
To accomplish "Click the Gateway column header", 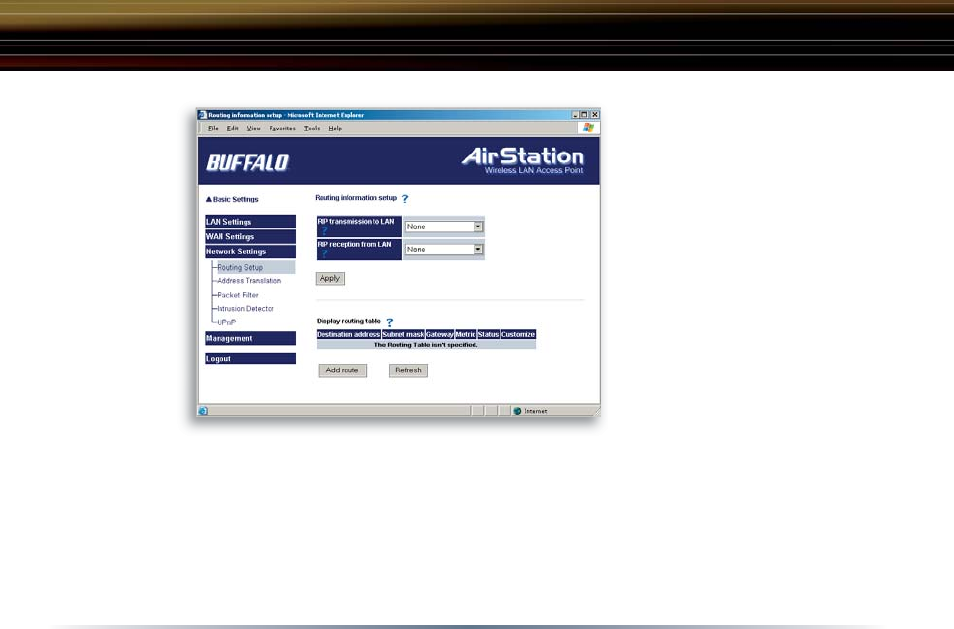I will coord(440,335).
